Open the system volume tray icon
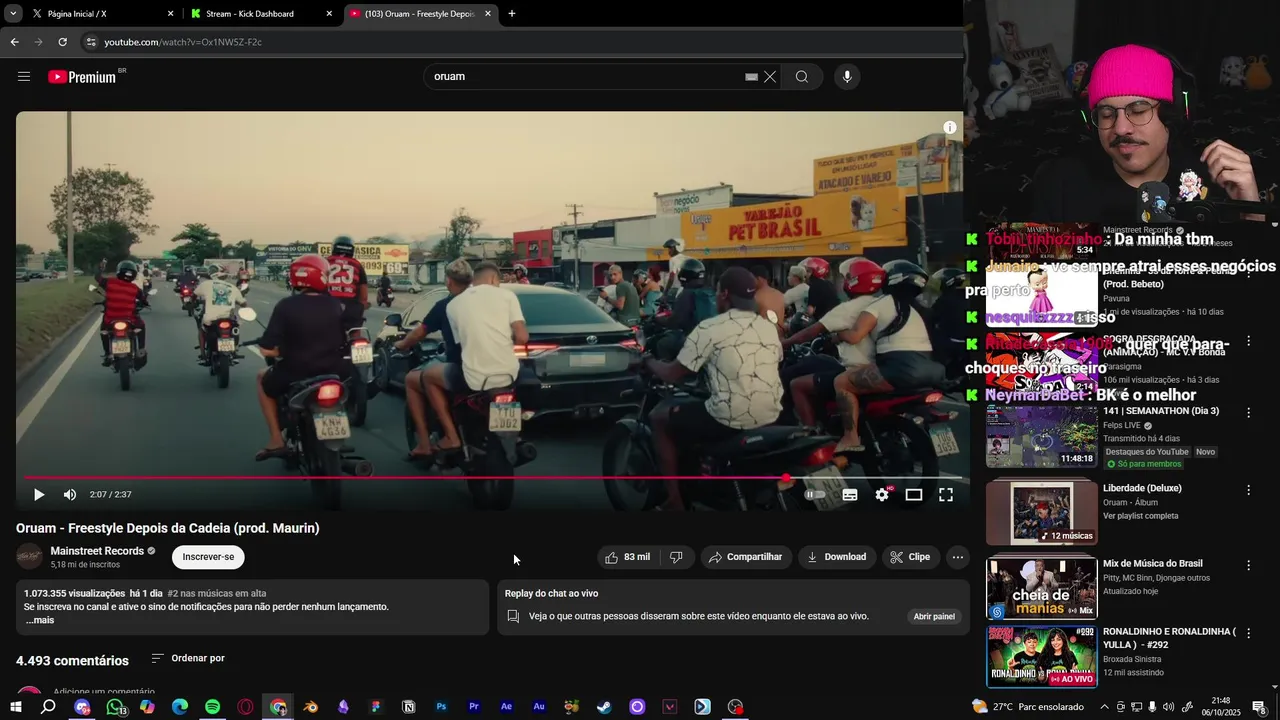This screenshot has height=720, width=1280. click(x=1169, y=707)
